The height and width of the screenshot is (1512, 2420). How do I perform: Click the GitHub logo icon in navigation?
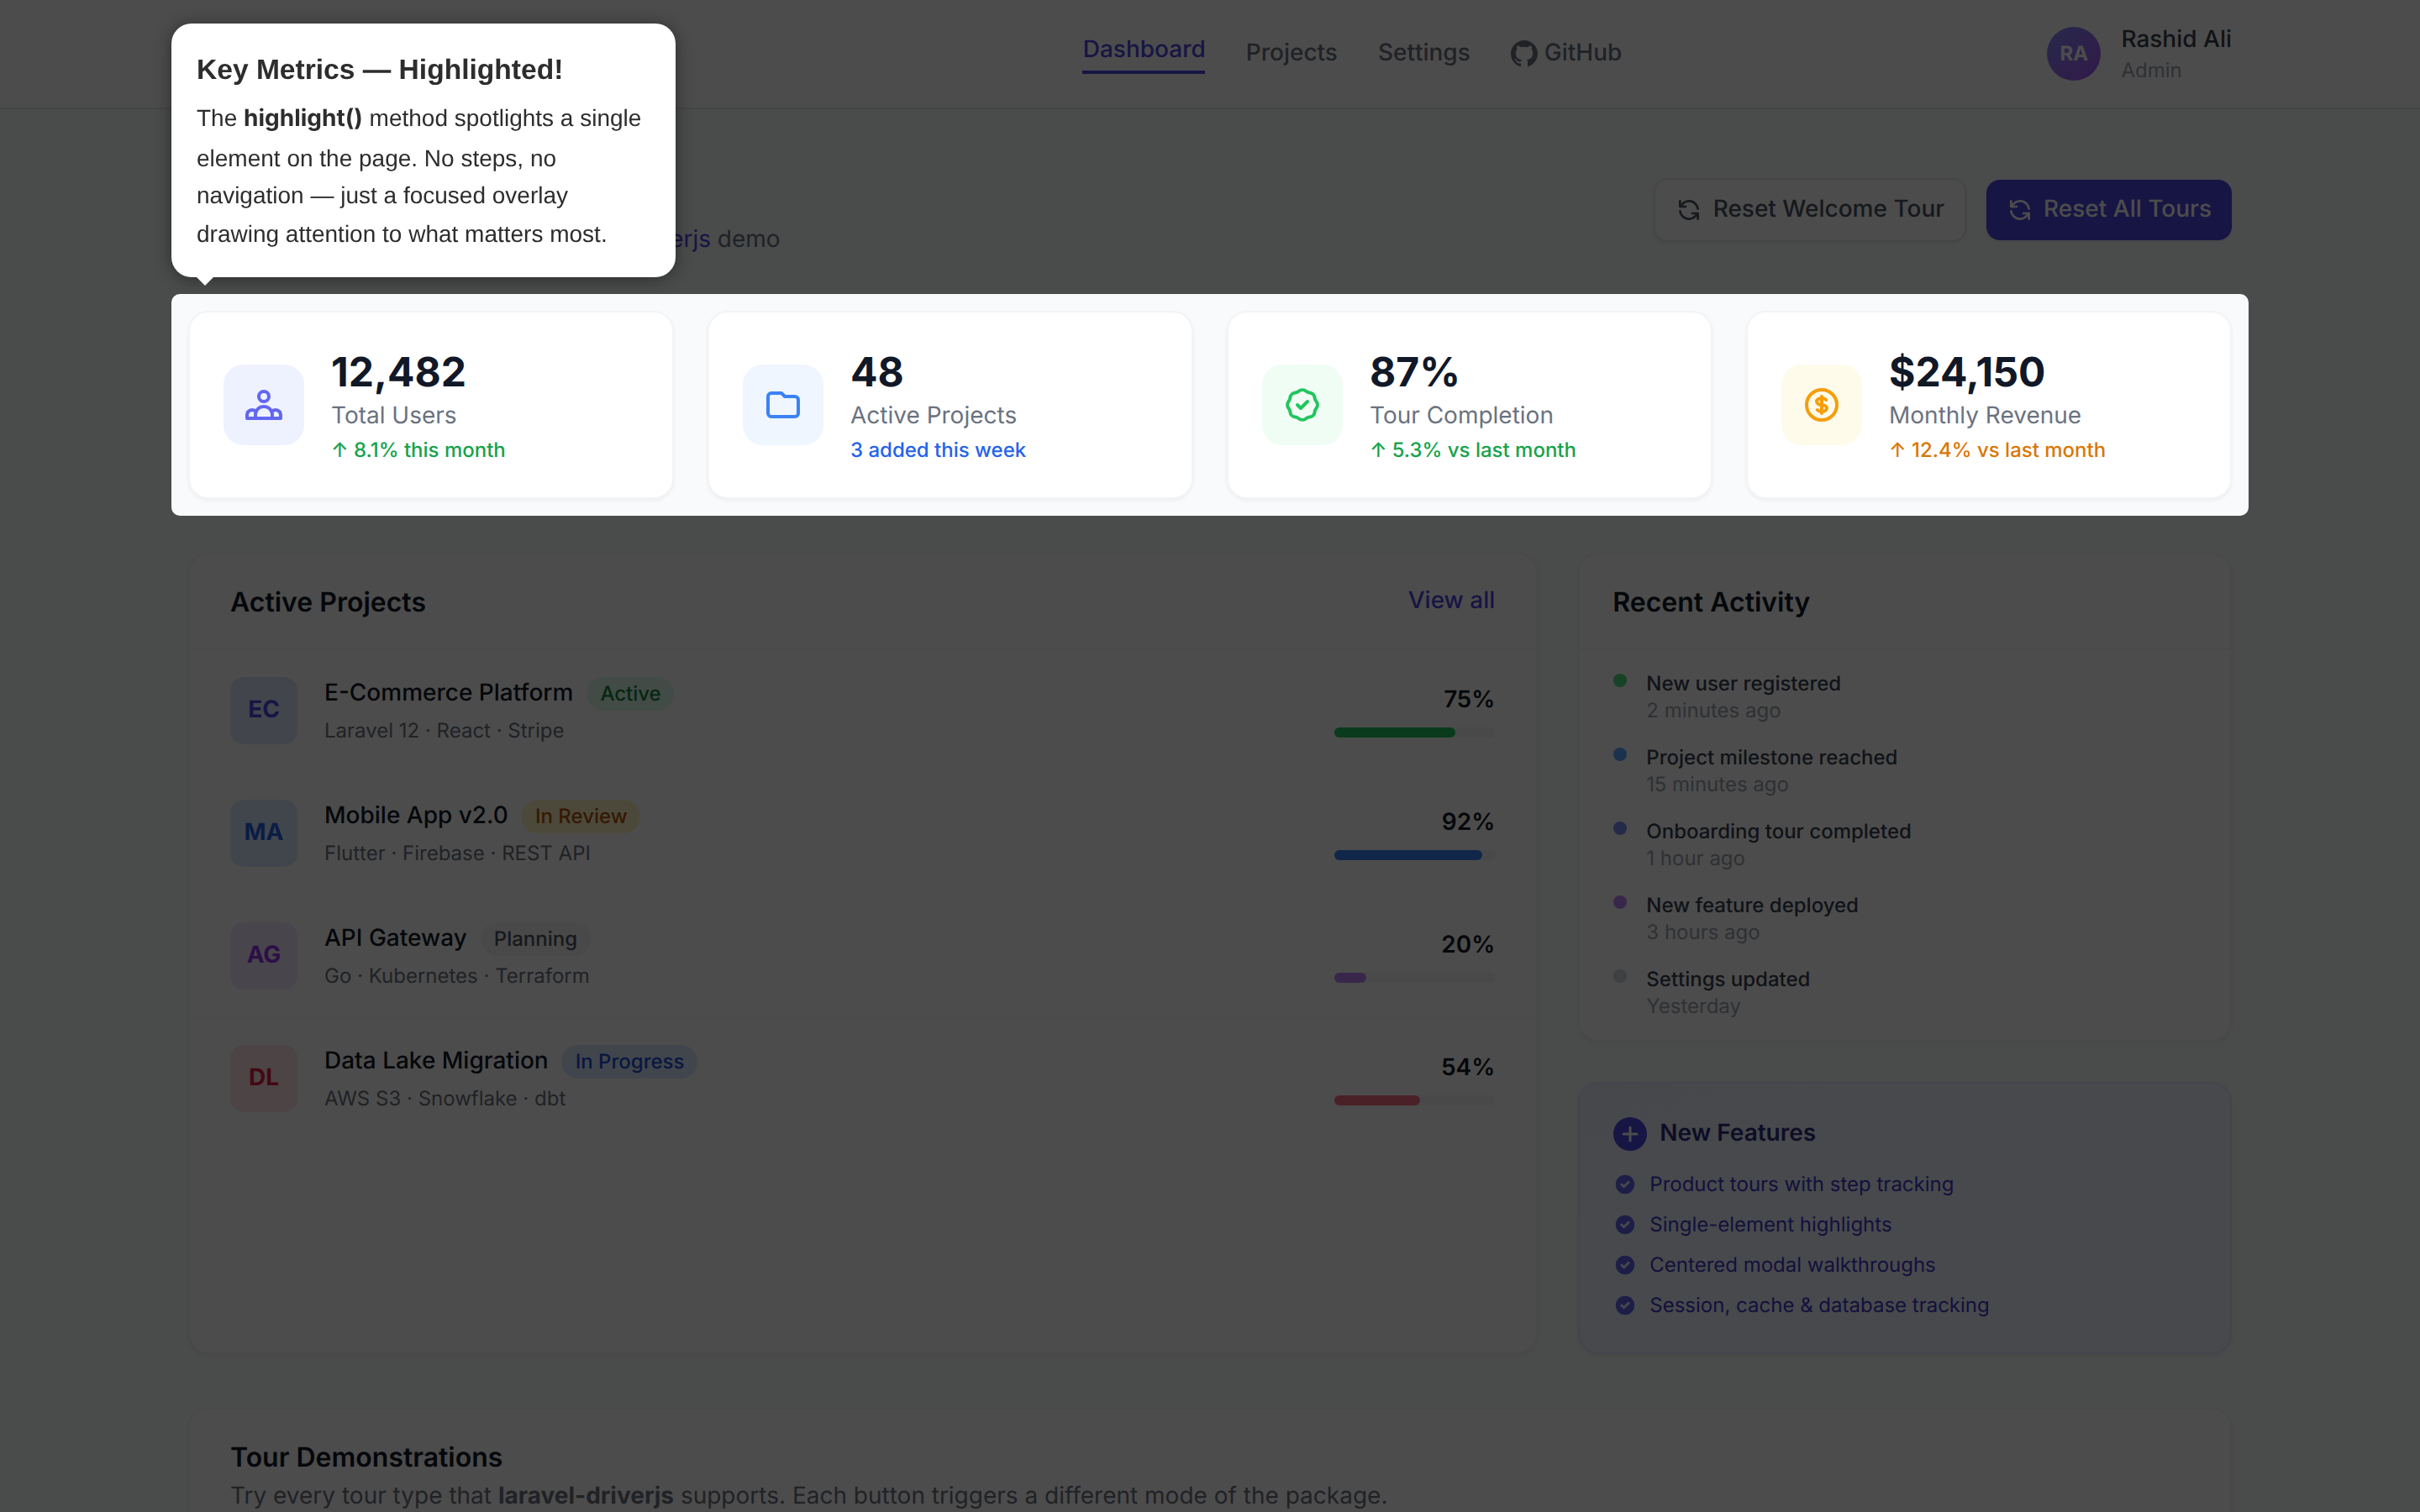(1523, 53)
